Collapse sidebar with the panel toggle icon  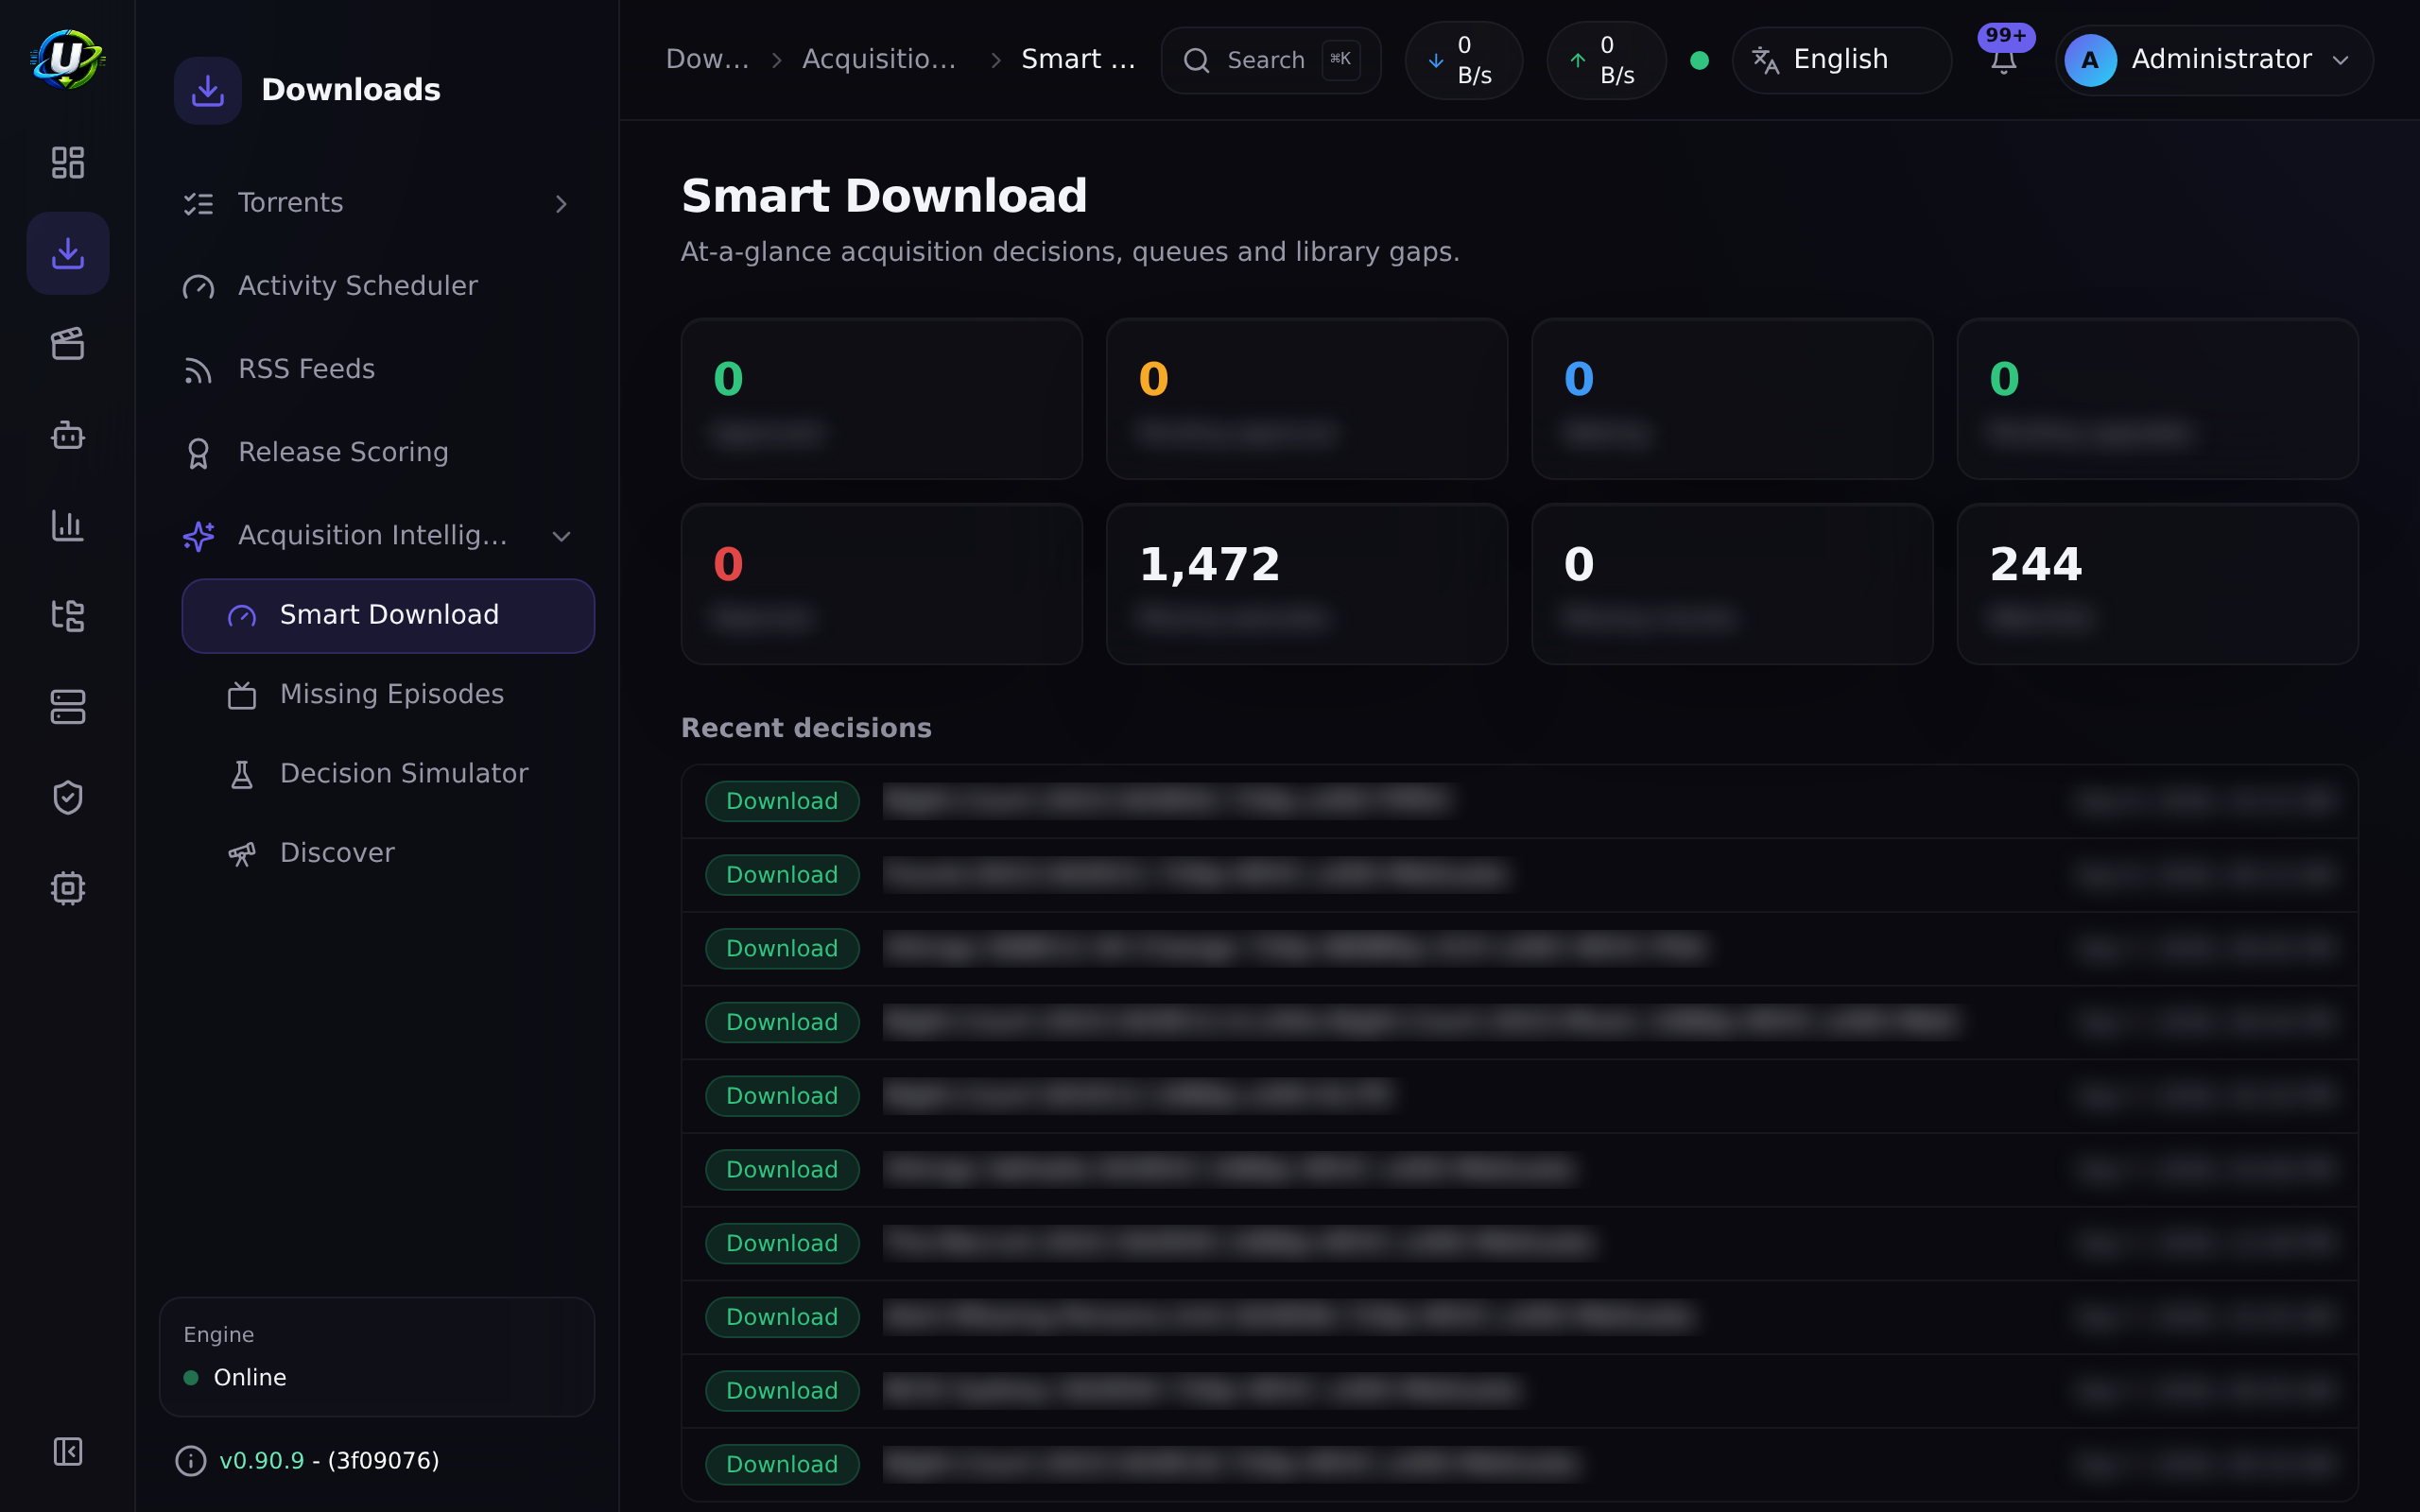(67, 1451)
